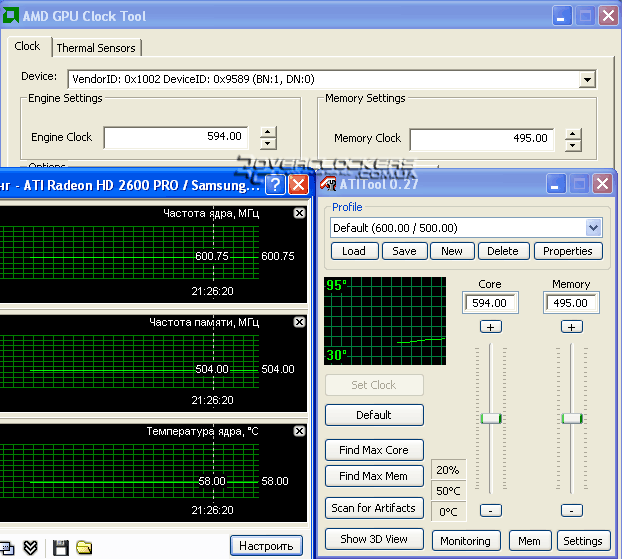
Task: Click the Настроить button
Action: coord(266,546)
